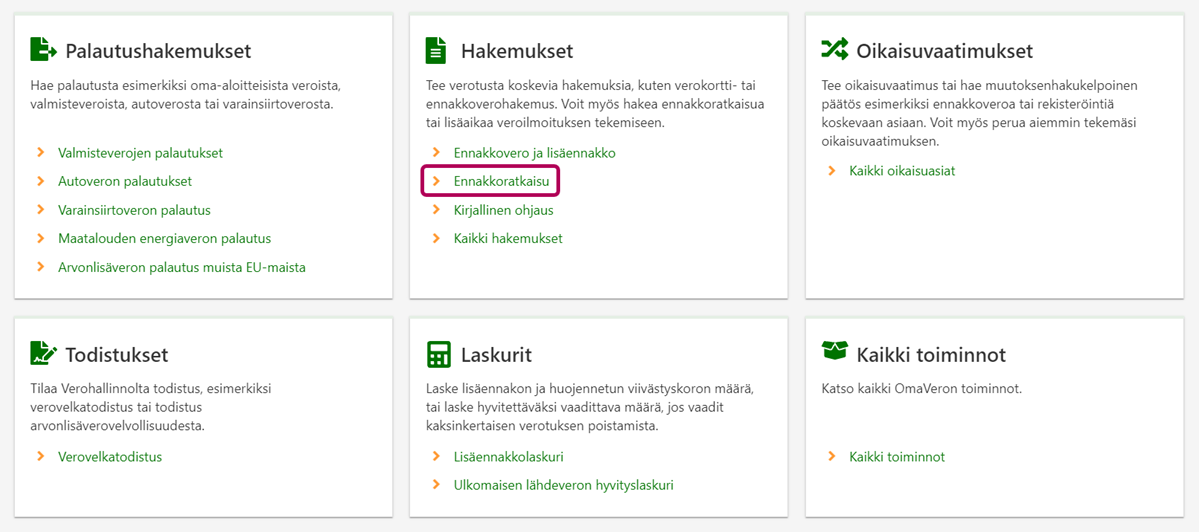Screen dimensions: 1199x532
Task: Open Arvonlisäveron palautus muista EU-maista
Action: (182, 267)
